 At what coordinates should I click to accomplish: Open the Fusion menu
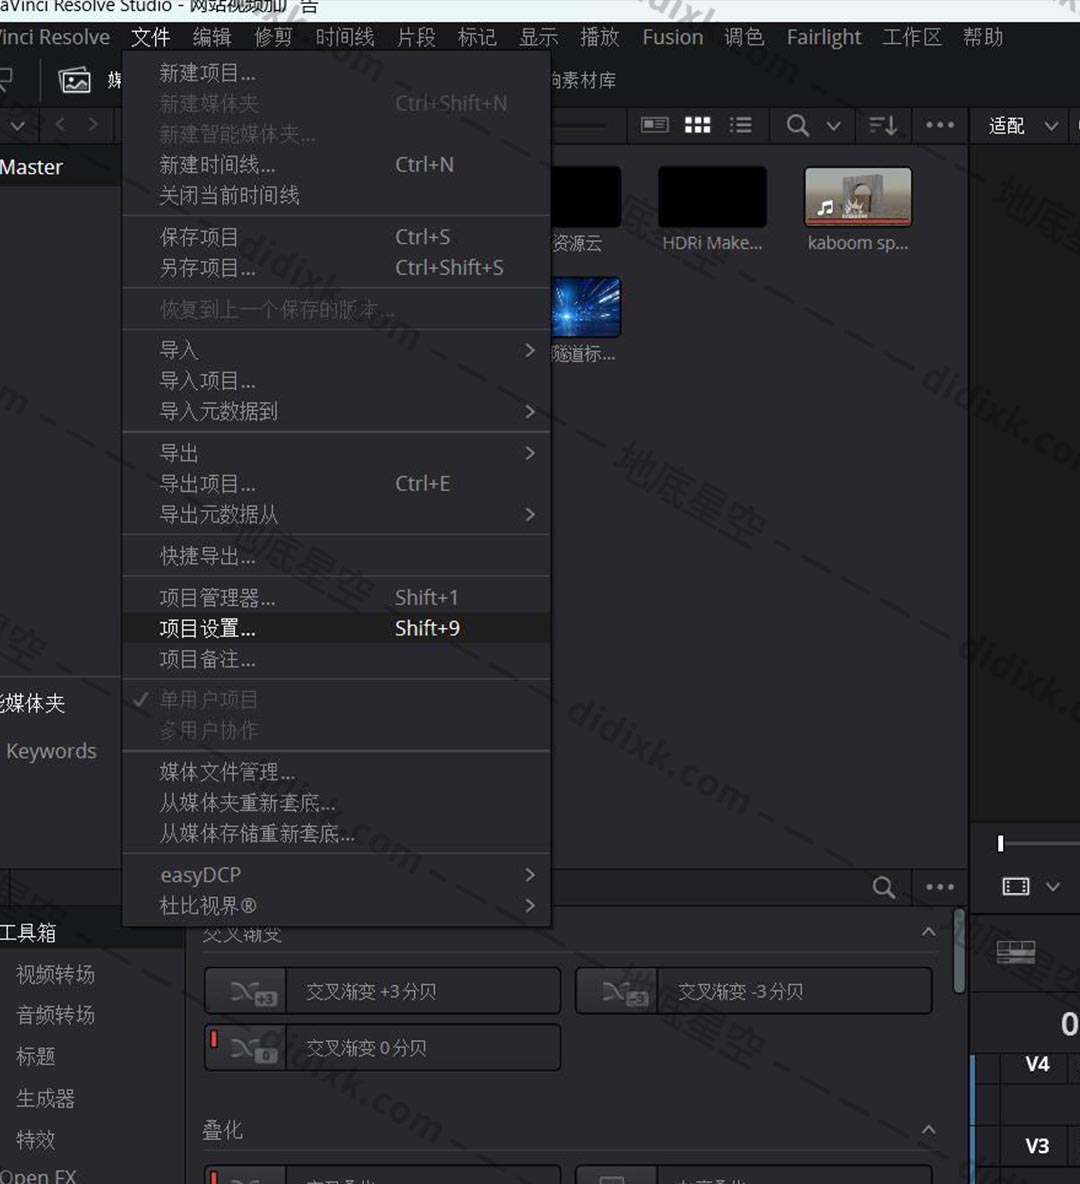click(672, 37)
